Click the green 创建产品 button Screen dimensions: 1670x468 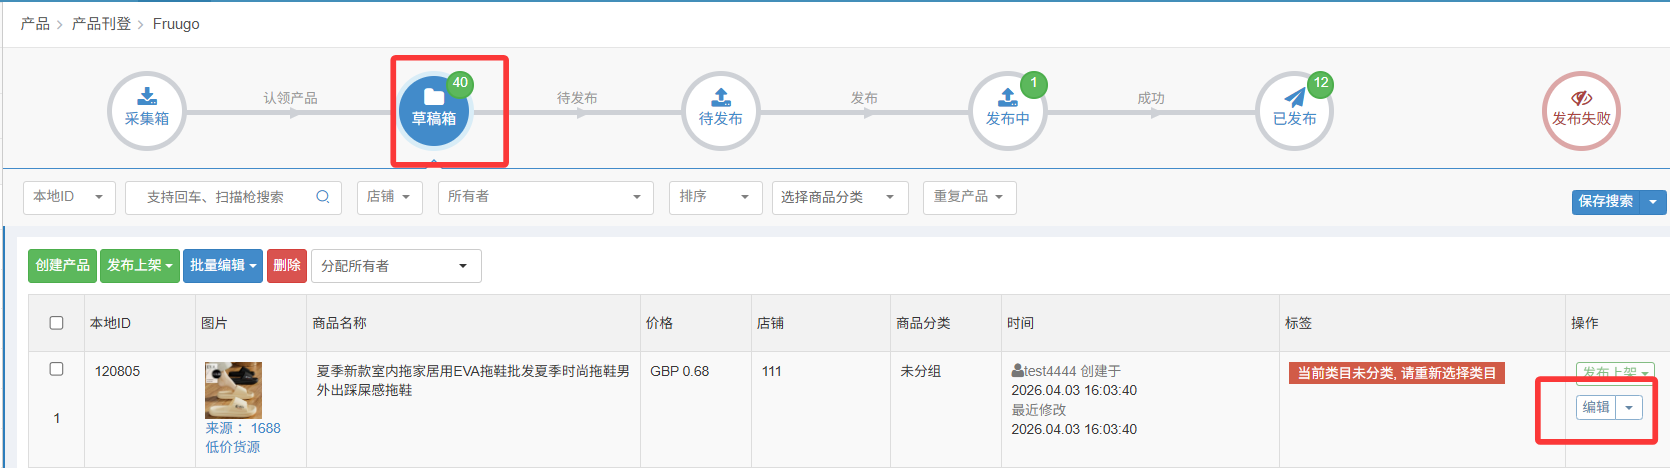click(x=62, y=266)
